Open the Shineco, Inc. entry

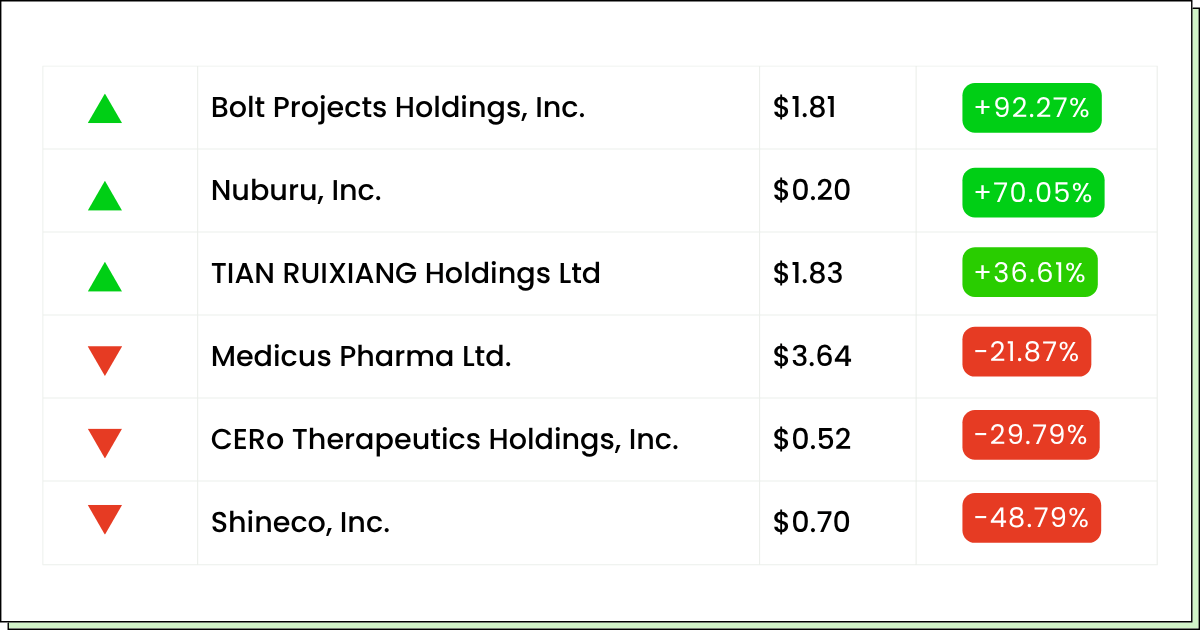click(300, 522)
